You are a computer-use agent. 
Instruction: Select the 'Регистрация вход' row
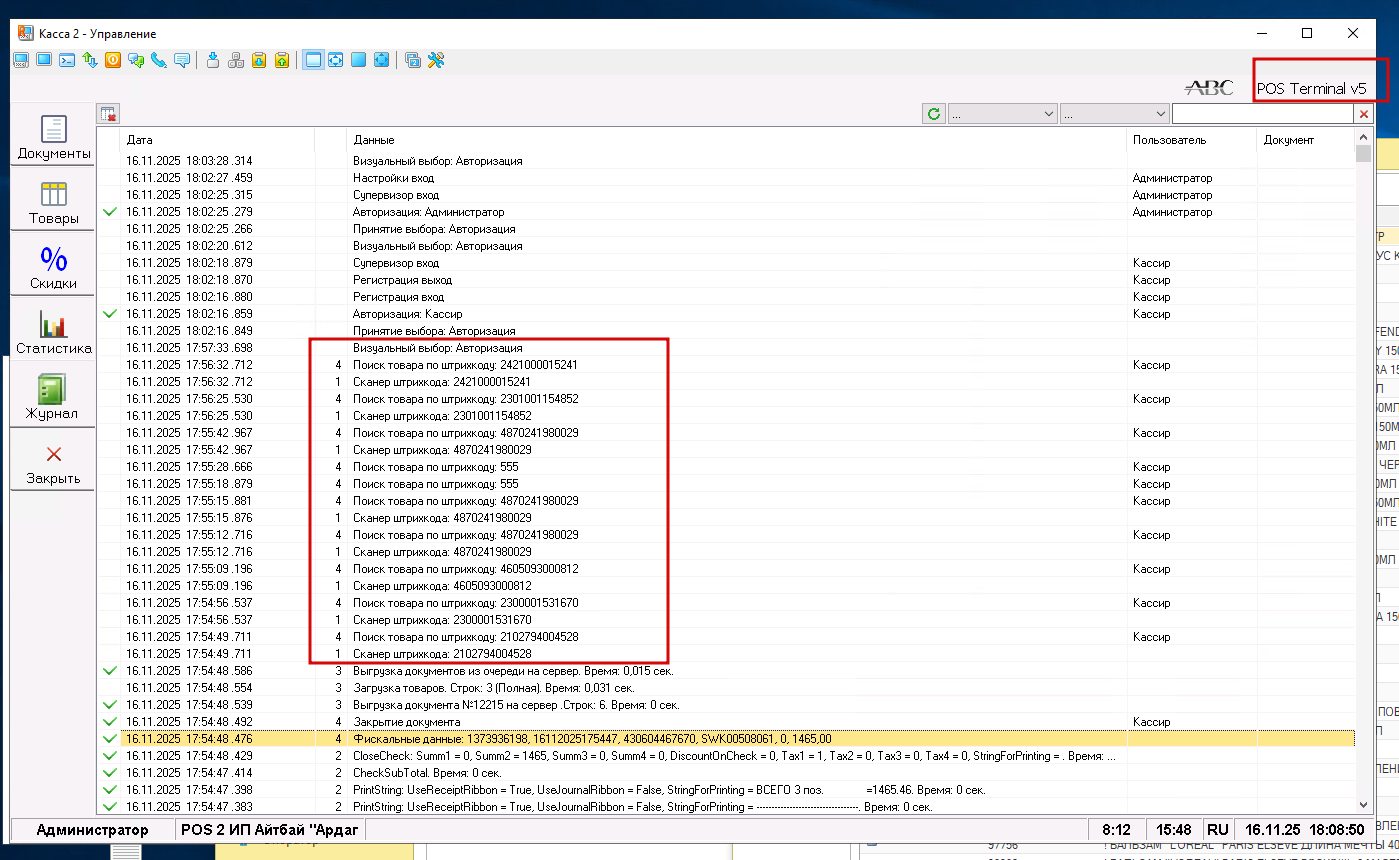coord(727,297)
